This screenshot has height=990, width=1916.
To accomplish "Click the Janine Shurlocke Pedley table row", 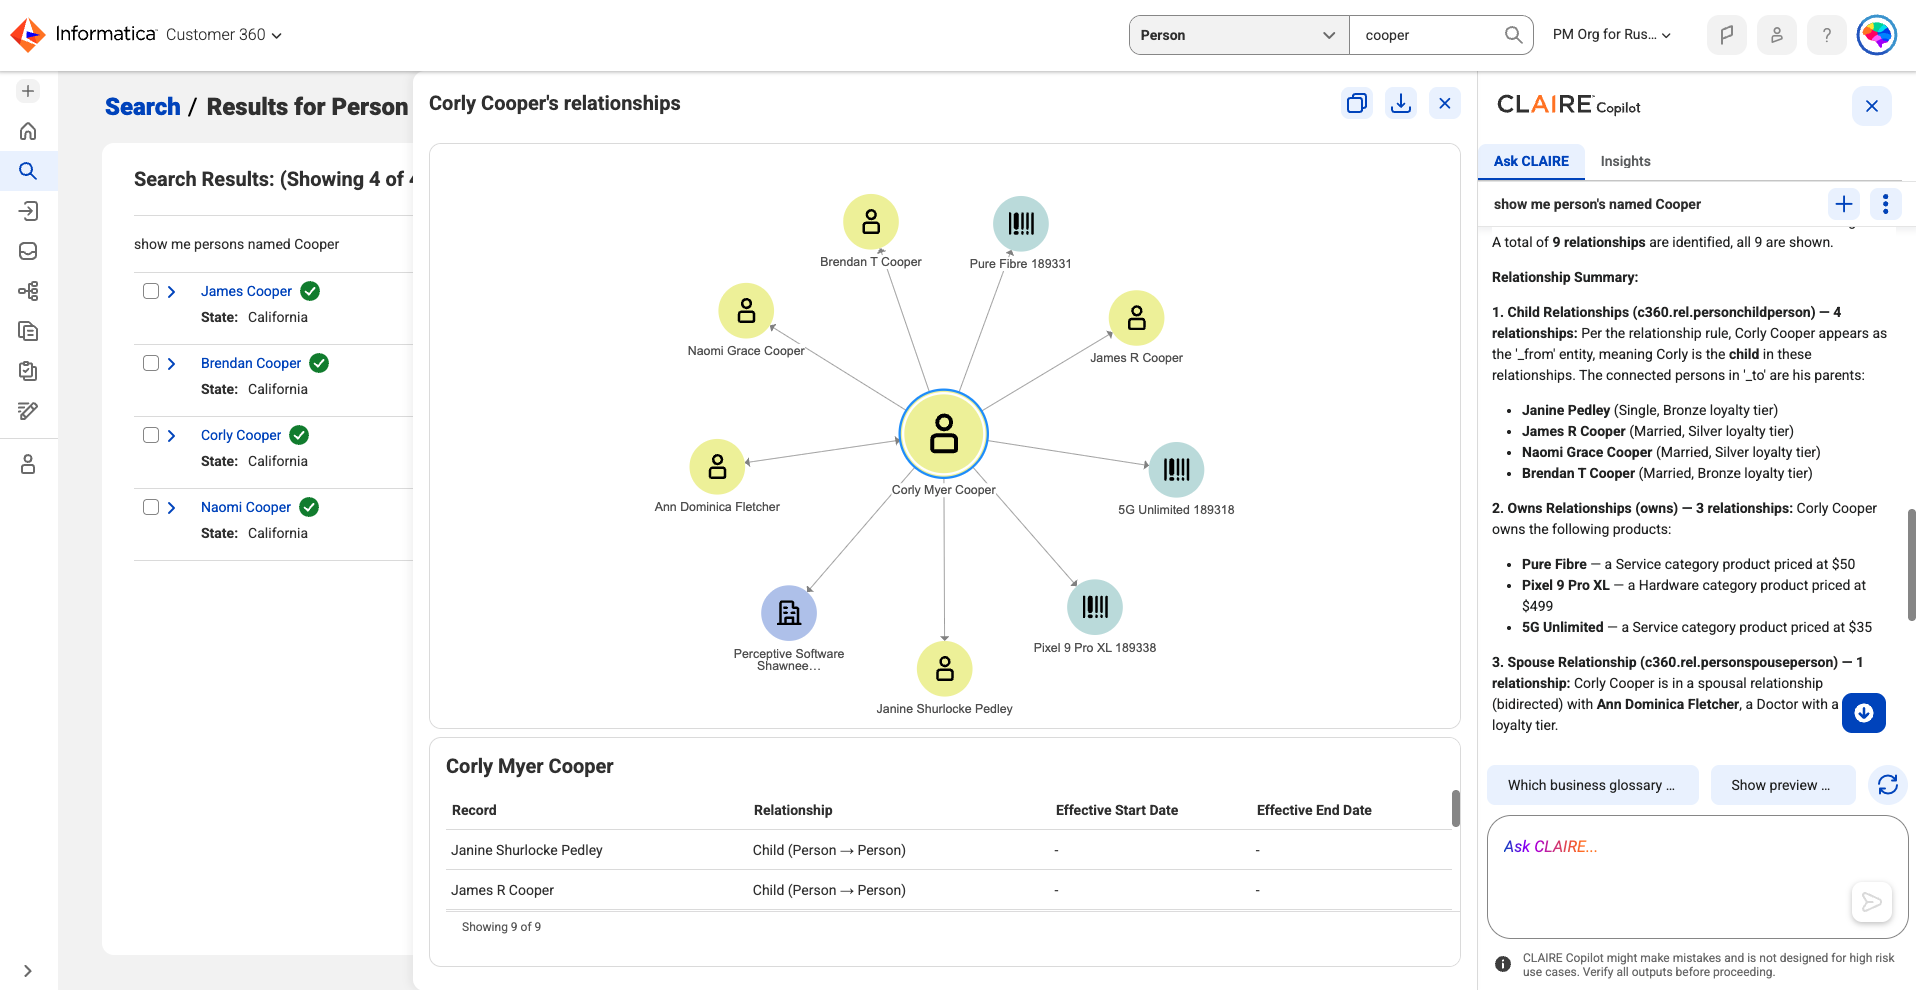I will point(948,850).
